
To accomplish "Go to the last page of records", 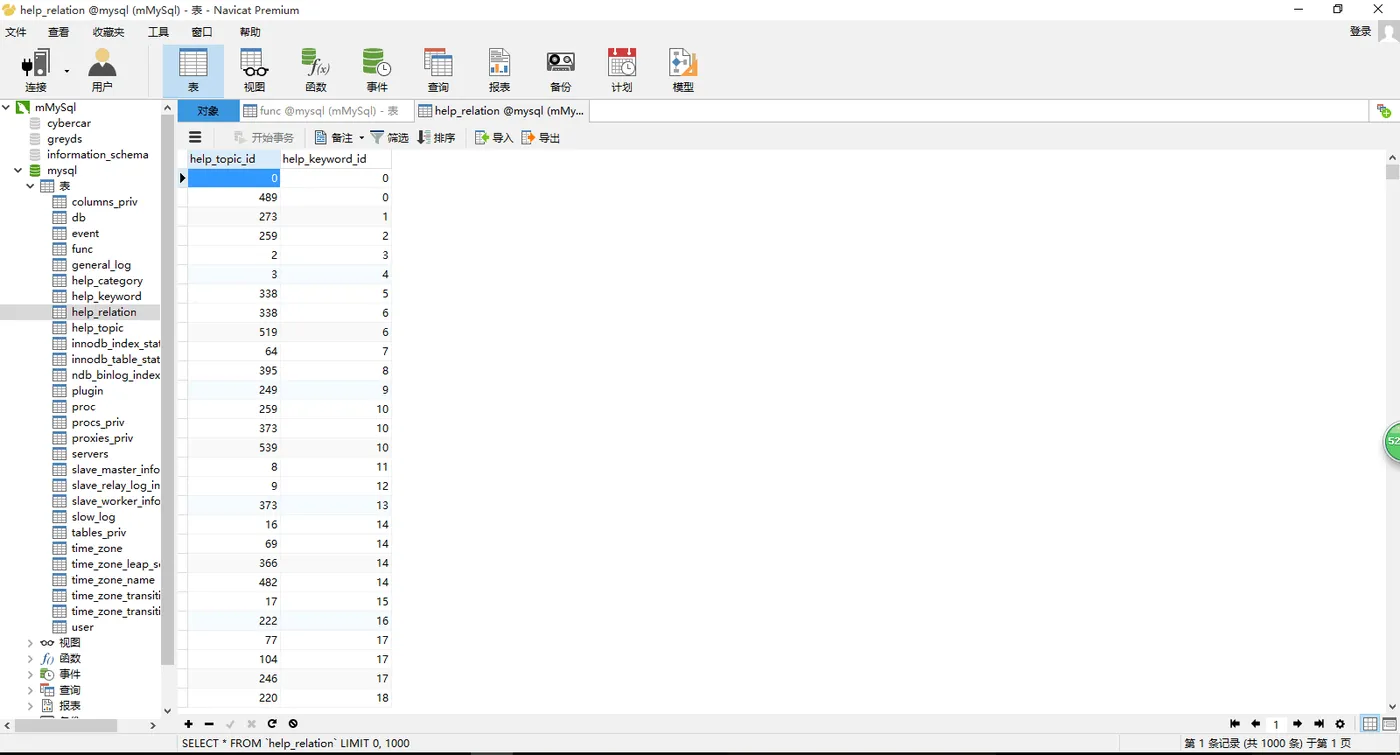I will [1319, 724].
